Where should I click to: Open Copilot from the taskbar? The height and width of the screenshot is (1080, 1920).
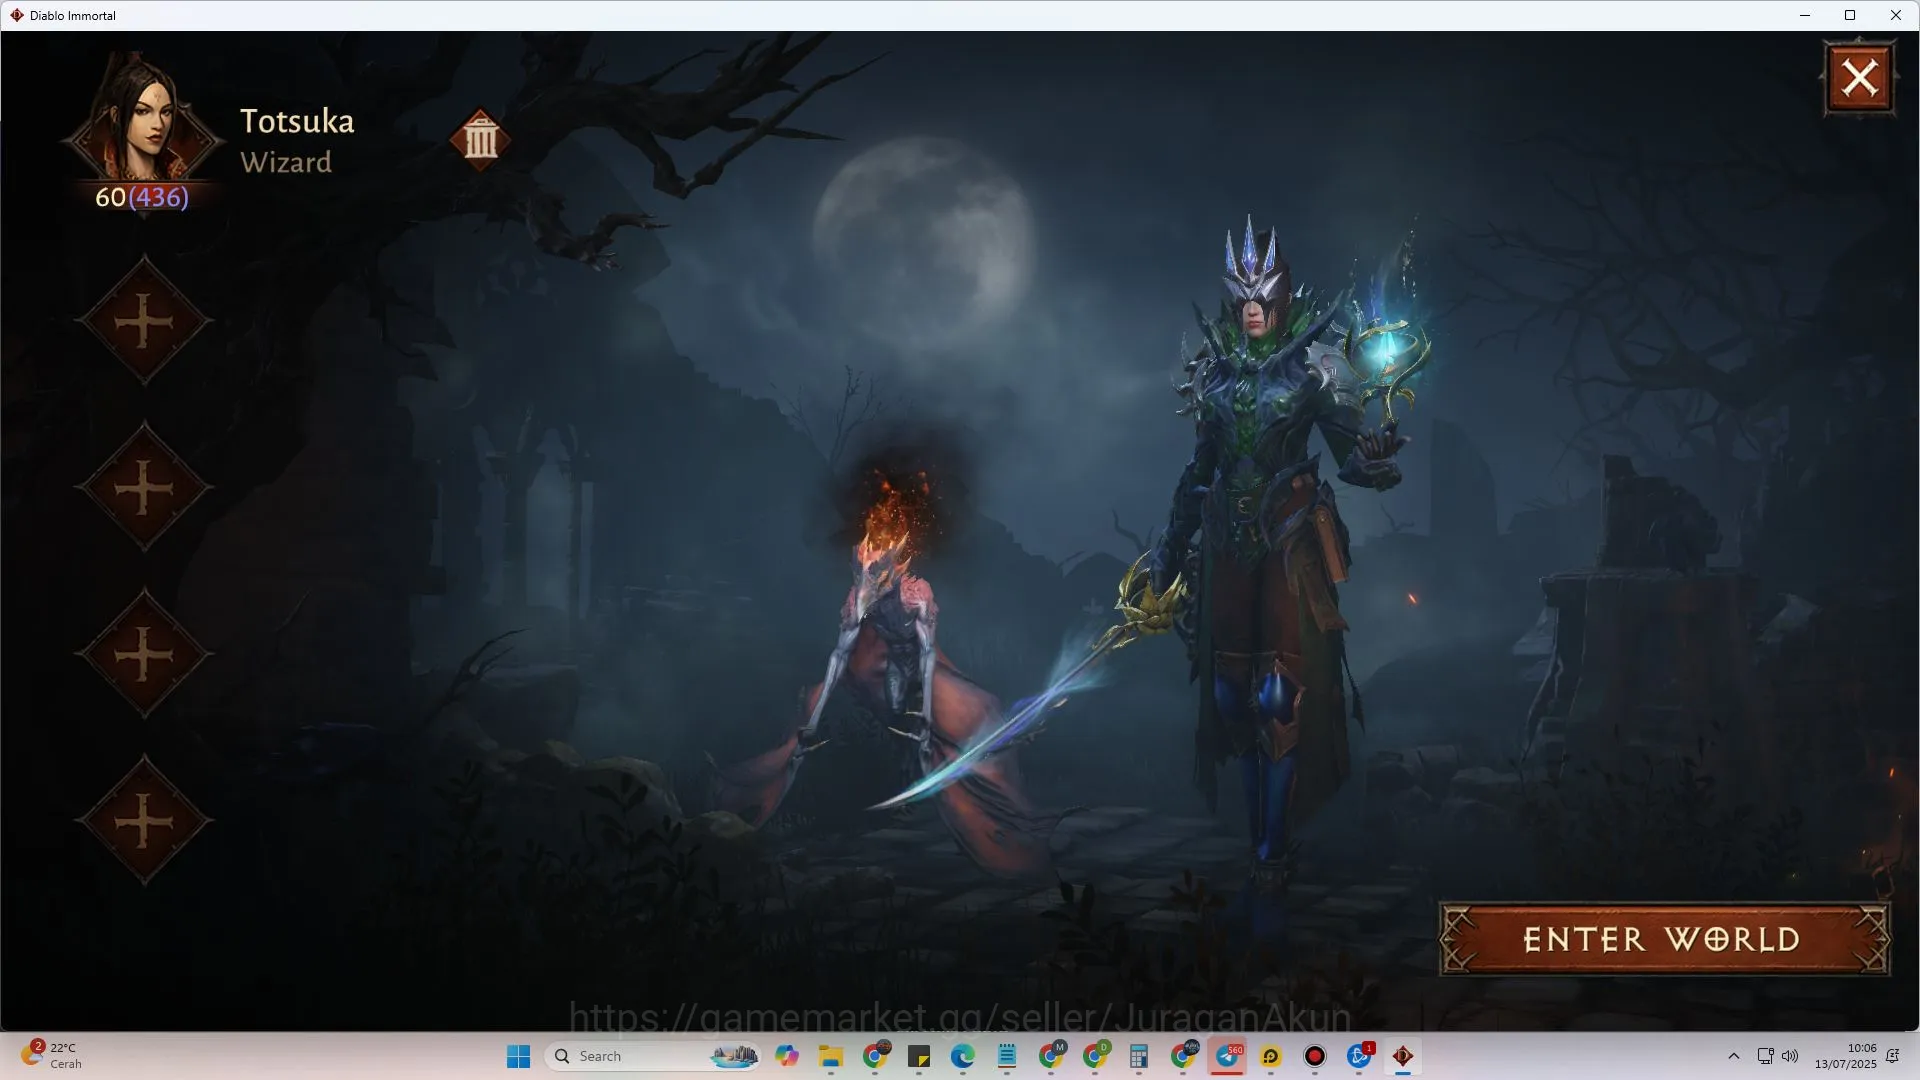coord(787,1056)
